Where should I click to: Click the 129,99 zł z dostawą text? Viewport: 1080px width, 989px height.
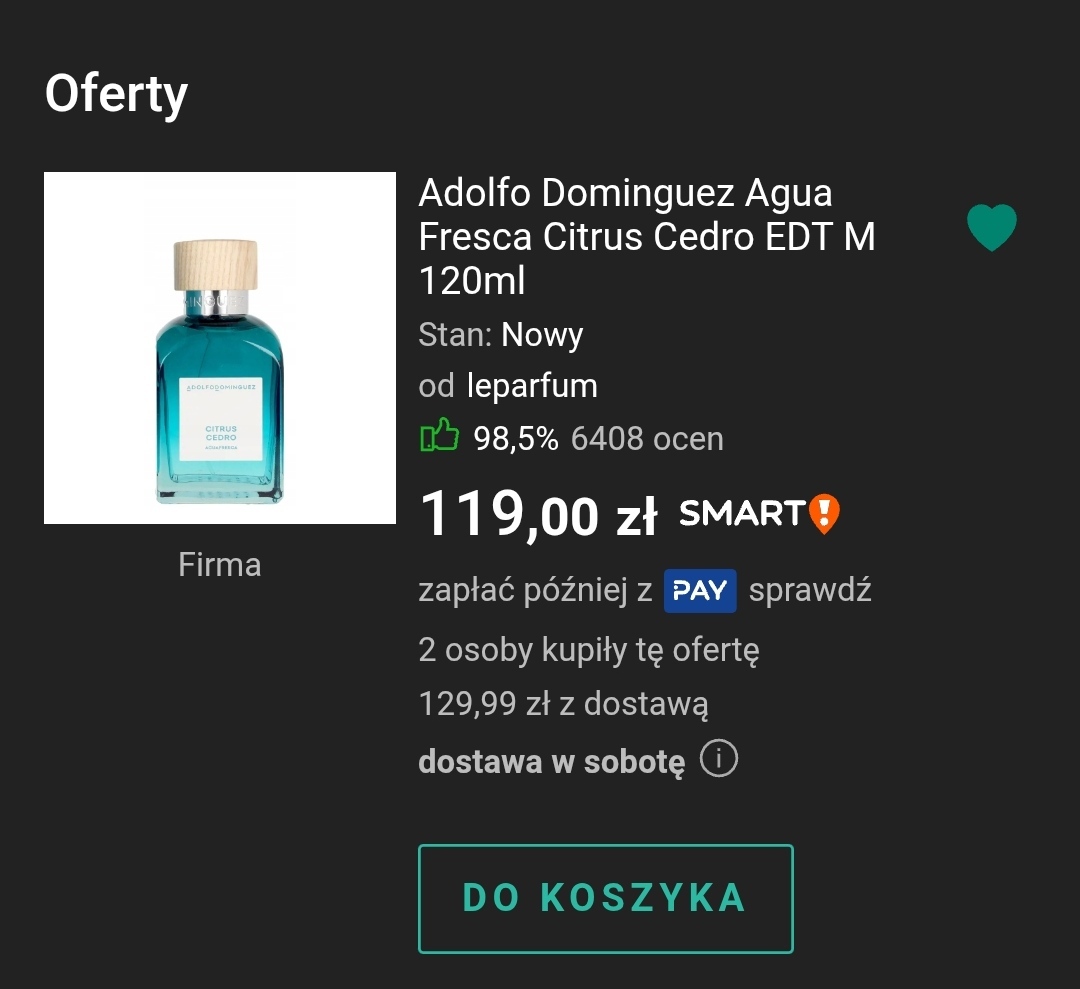coord(563,704)
